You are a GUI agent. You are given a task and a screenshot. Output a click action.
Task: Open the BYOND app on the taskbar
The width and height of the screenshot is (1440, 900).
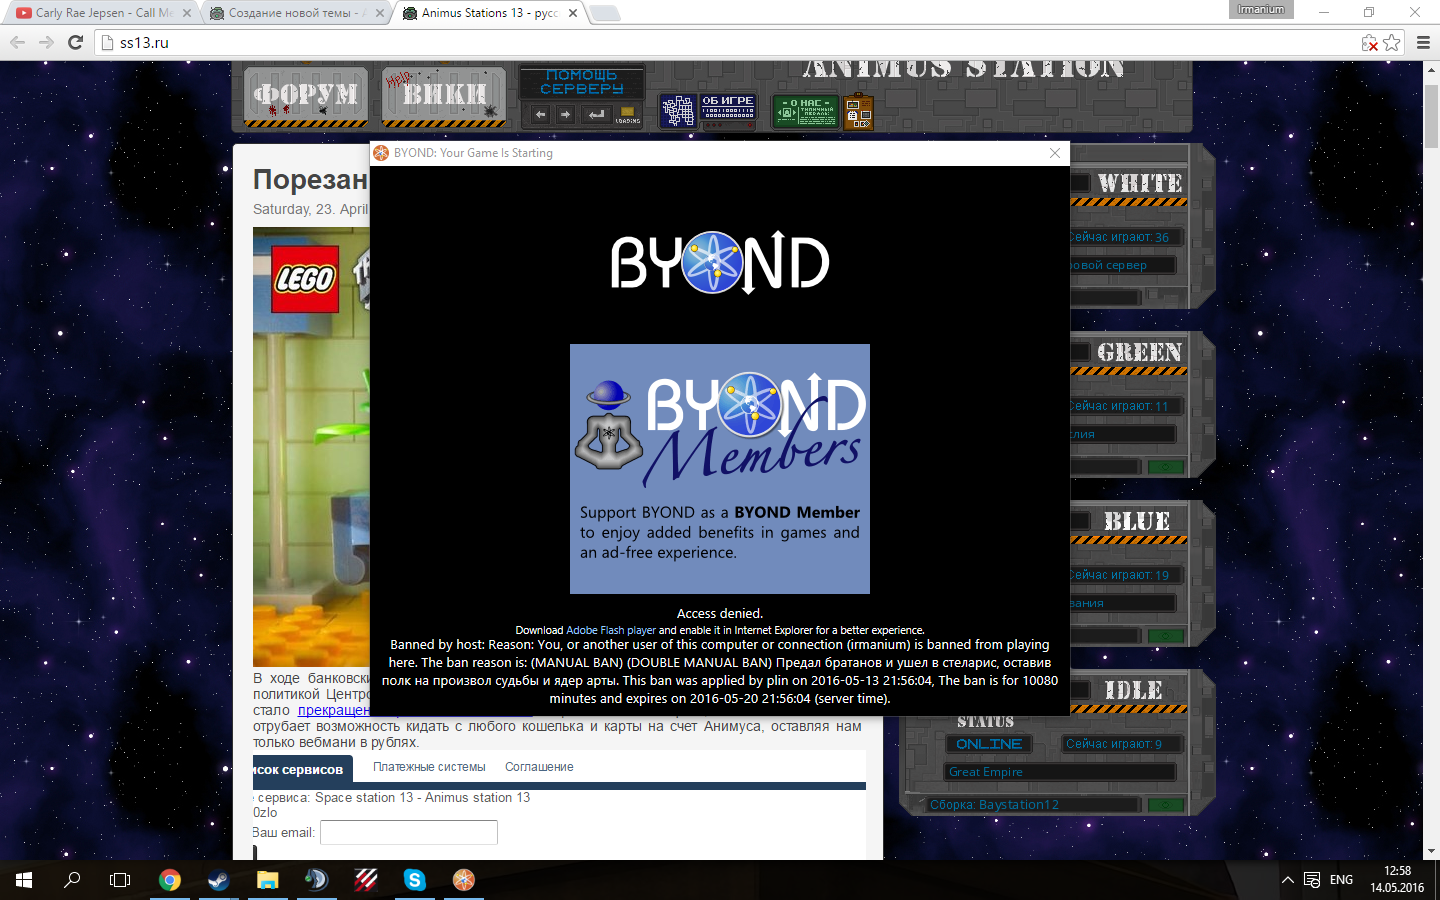click(x=463, y=880)
